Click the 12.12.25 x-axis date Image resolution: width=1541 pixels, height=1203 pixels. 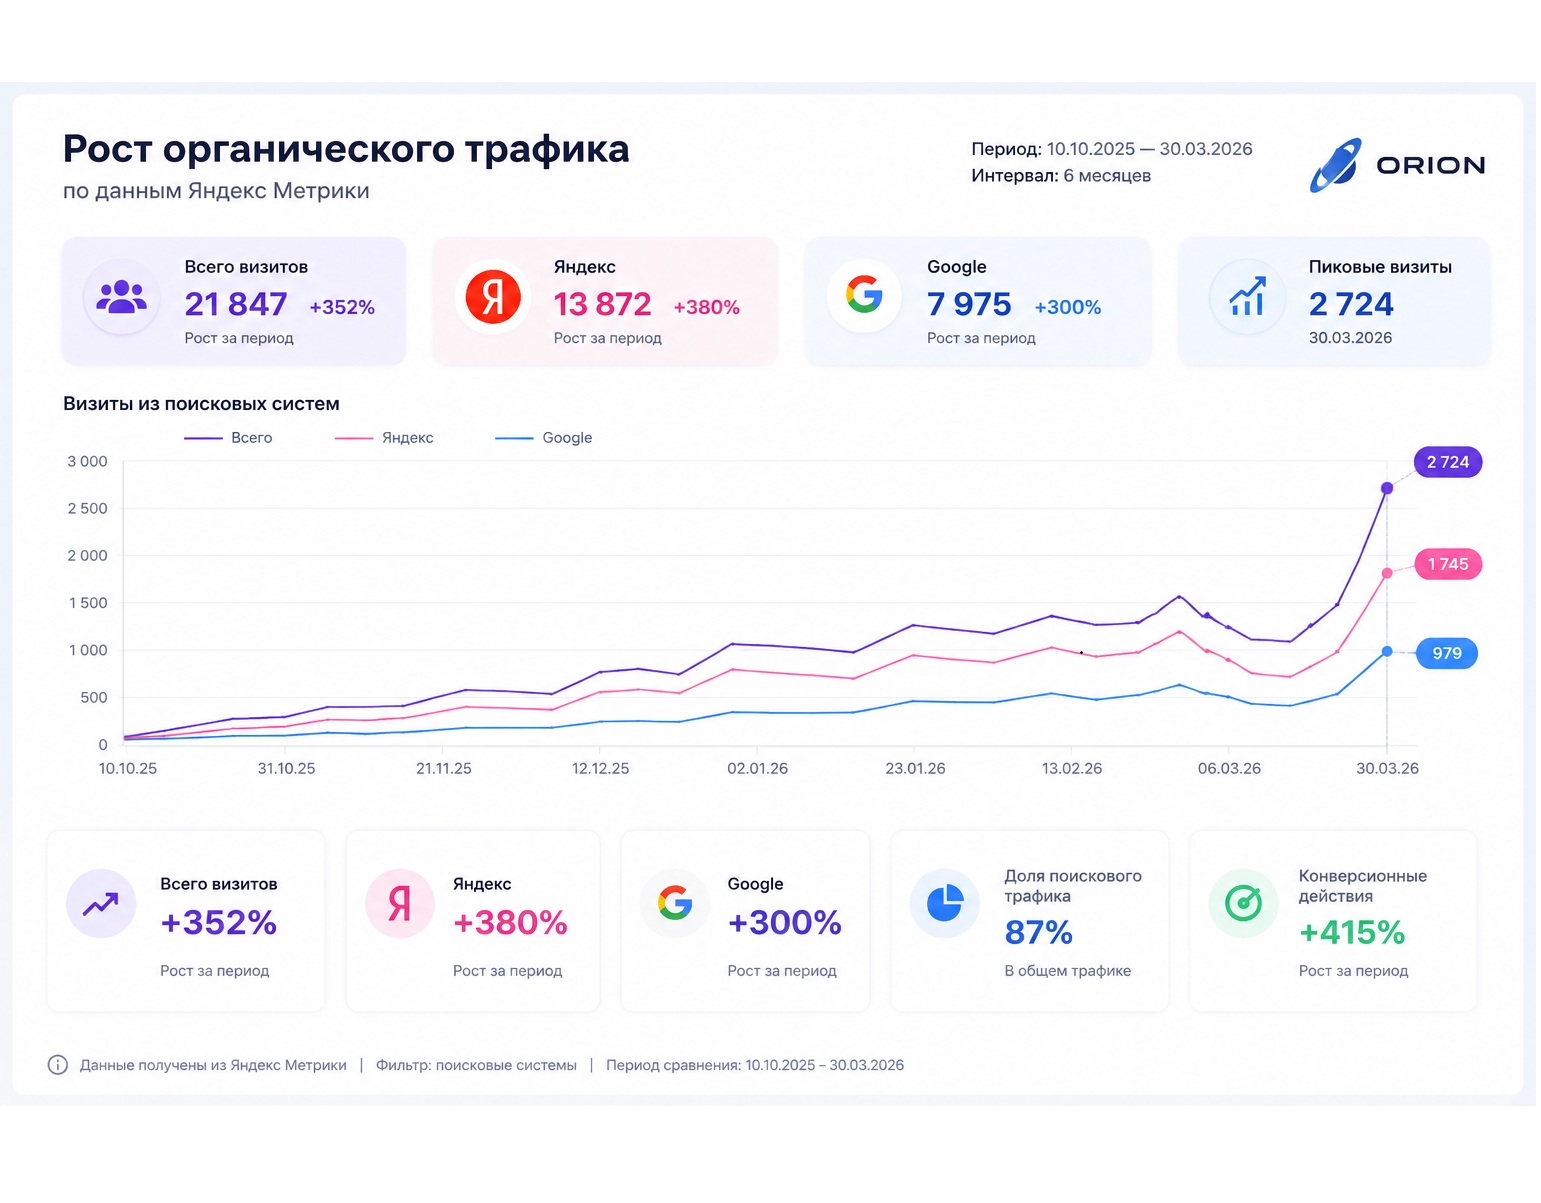(x=601, y=769)
